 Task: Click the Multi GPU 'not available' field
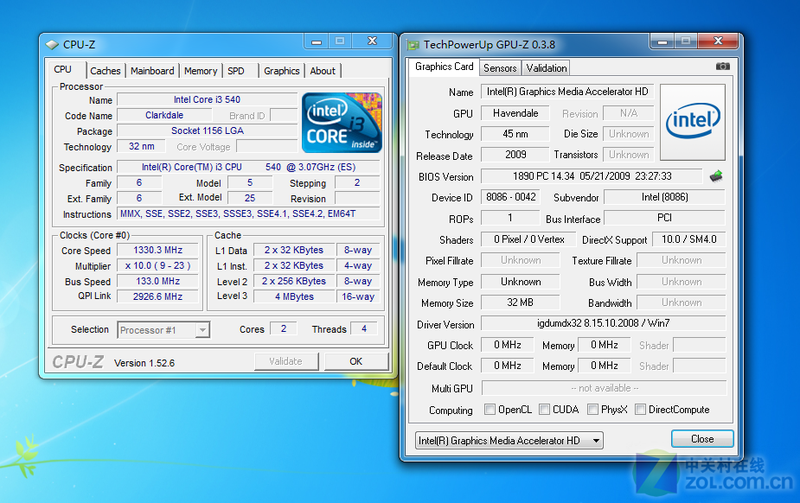pos(604,388)
